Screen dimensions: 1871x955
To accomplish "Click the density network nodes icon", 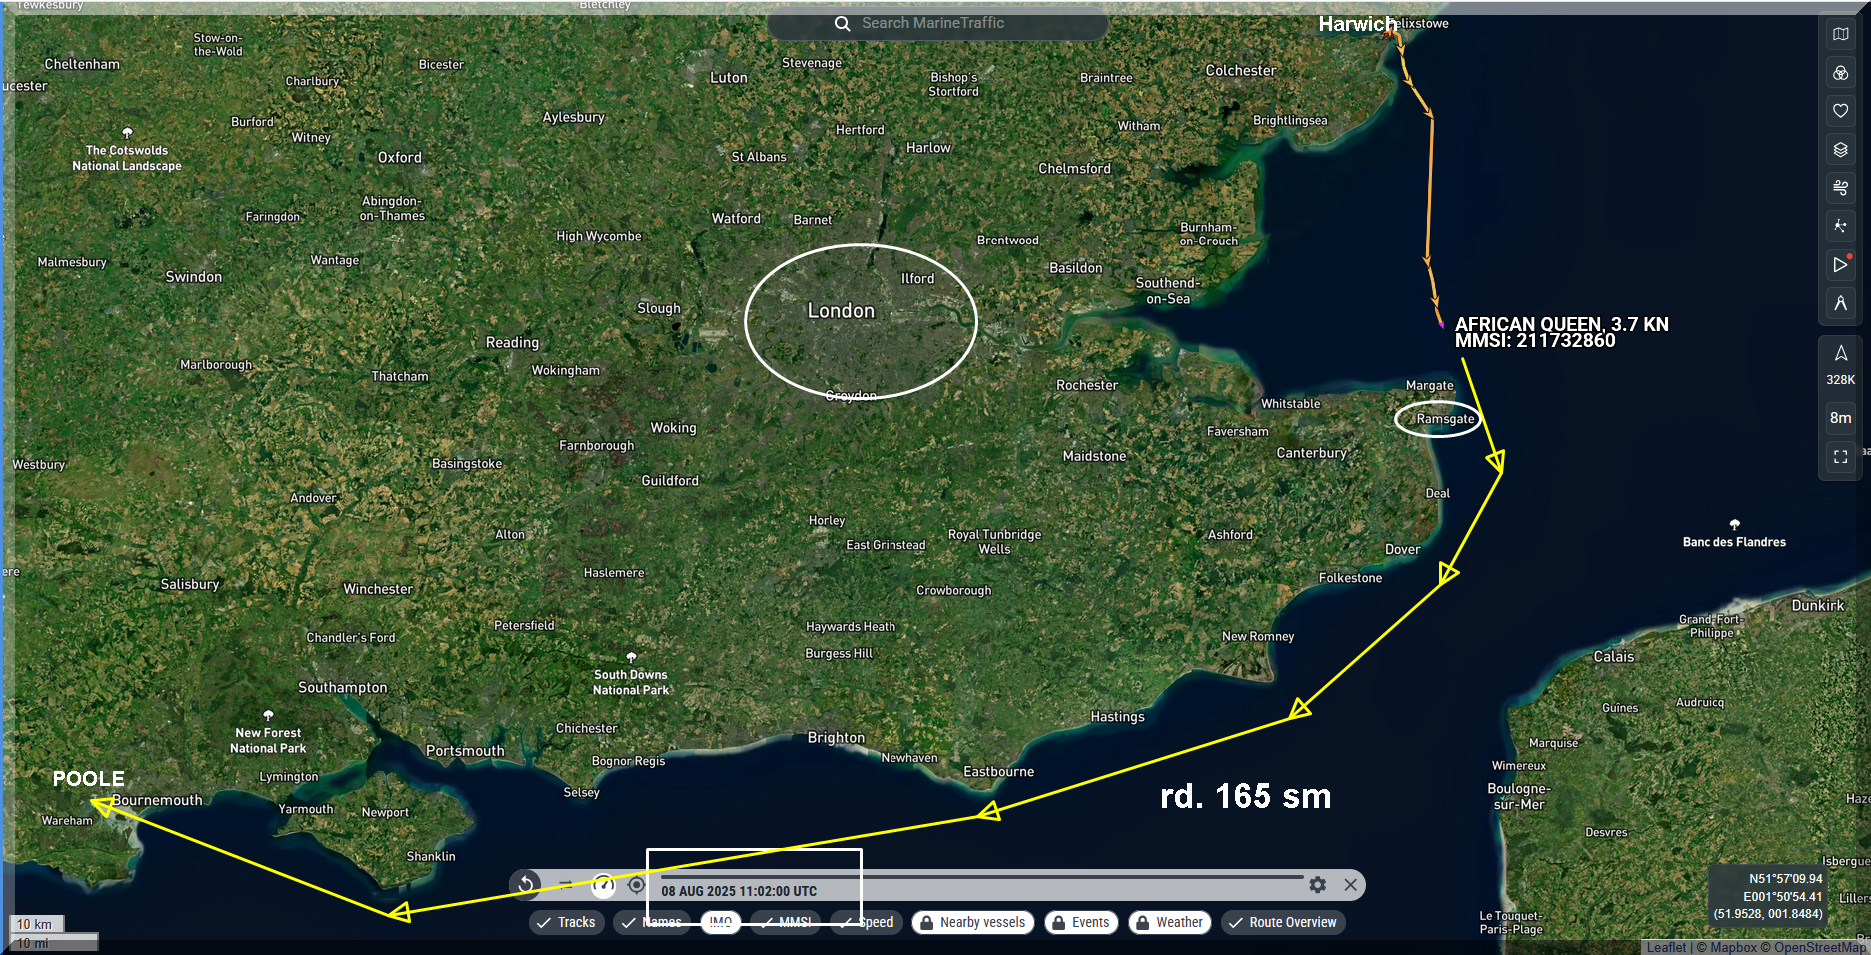I will pyautogui.click(x=1840, y=226).
